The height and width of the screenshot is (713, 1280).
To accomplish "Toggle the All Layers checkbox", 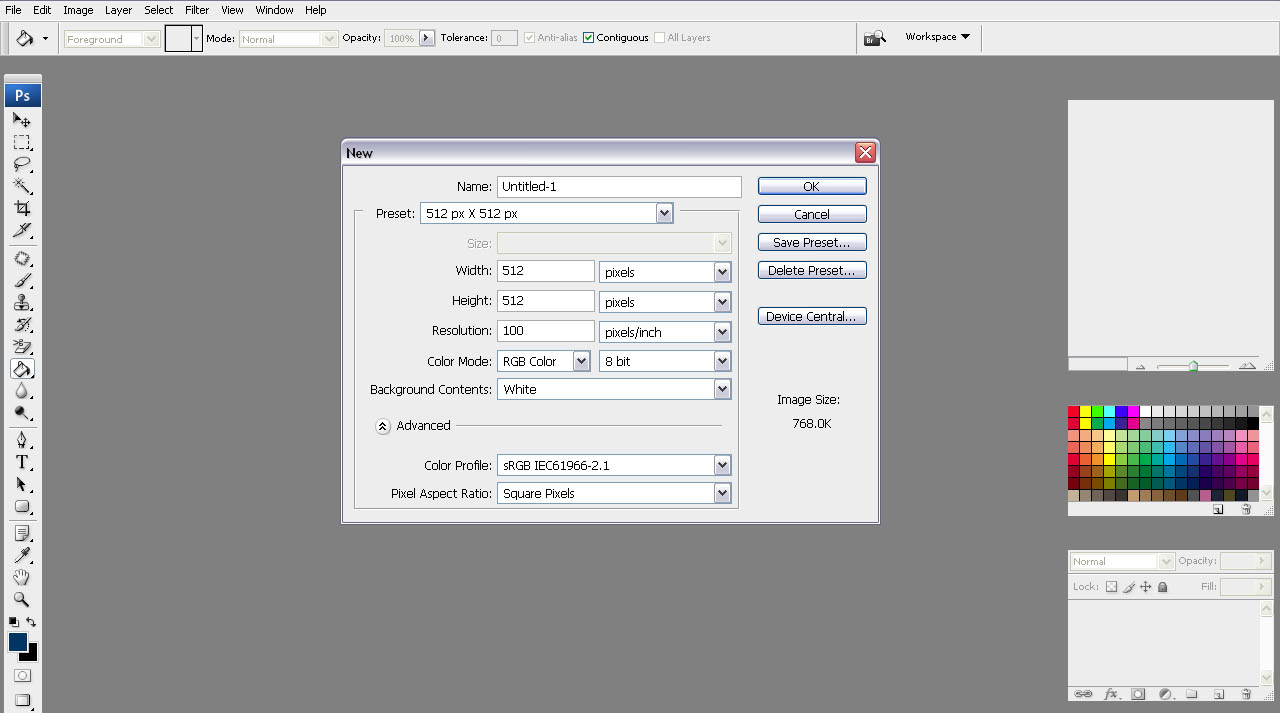I will (659, 38).
